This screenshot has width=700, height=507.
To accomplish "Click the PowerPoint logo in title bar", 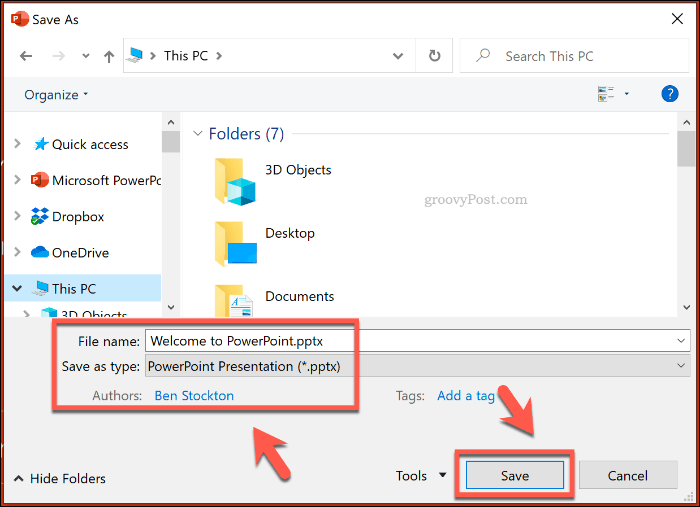I will (x=19, y=19).
